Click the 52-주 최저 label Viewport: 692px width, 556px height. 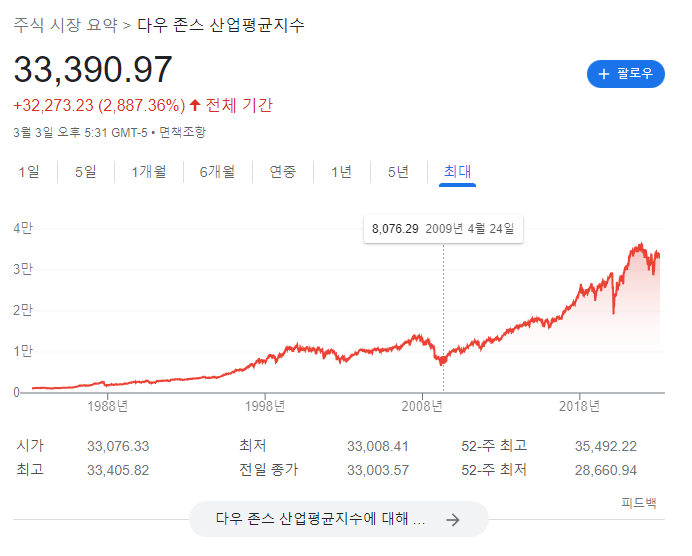494,469
